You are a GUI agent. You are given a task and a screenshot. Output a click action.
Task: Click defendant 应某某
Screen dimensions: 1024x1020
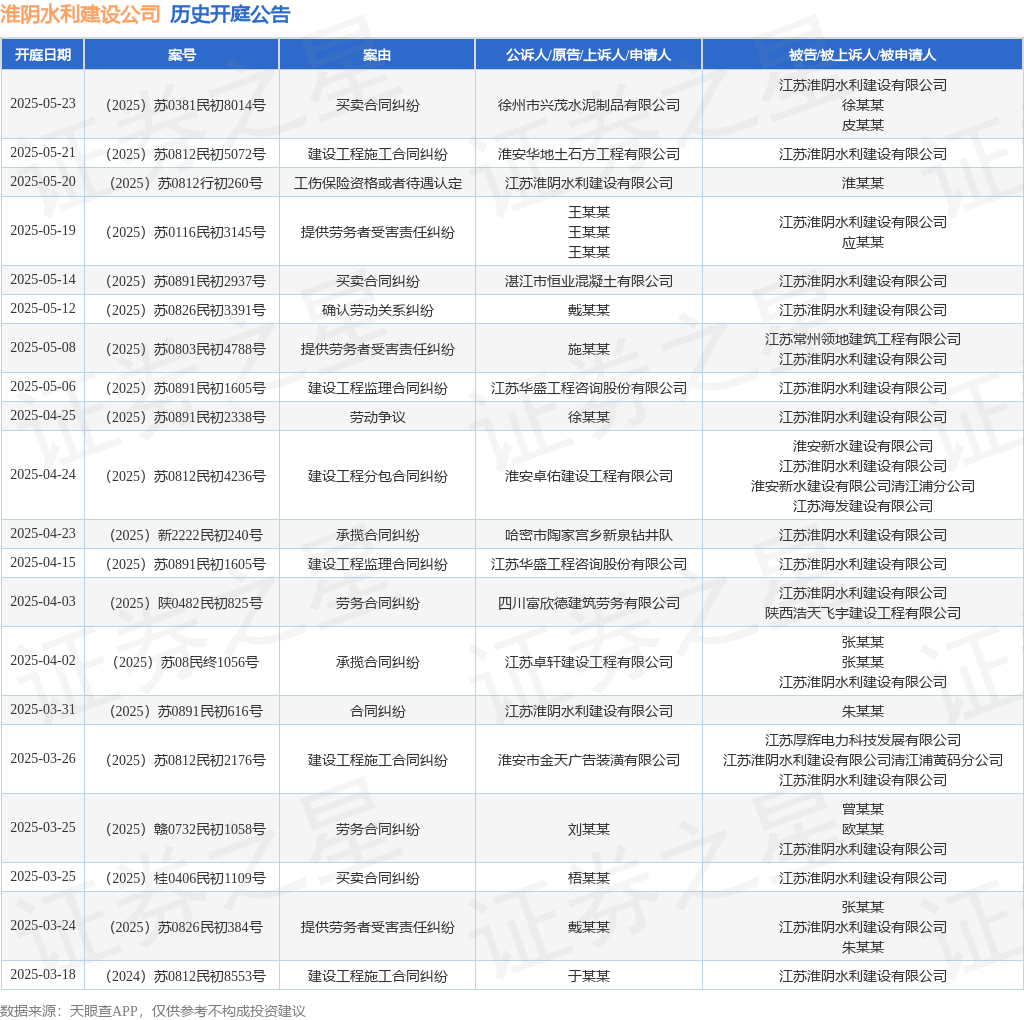(863, 242)
